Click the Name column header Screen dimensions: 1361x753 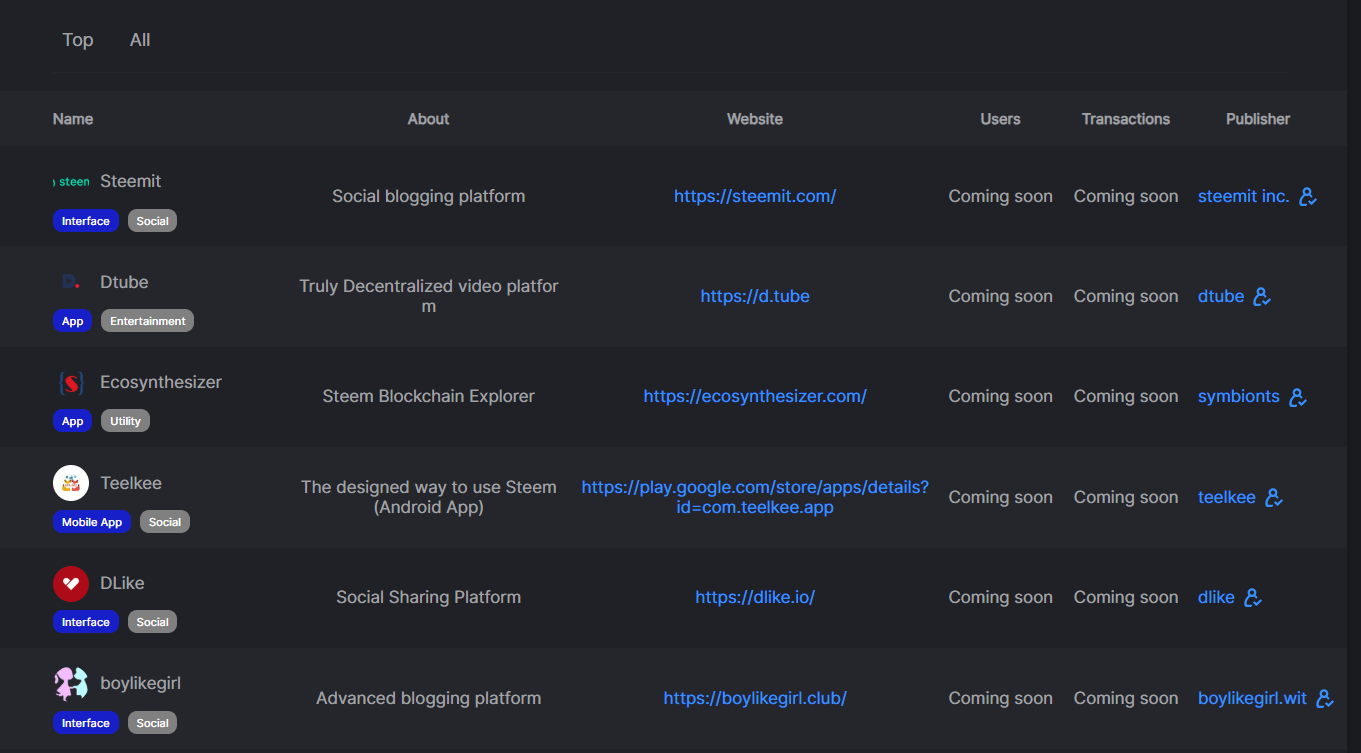pos(73,119)
